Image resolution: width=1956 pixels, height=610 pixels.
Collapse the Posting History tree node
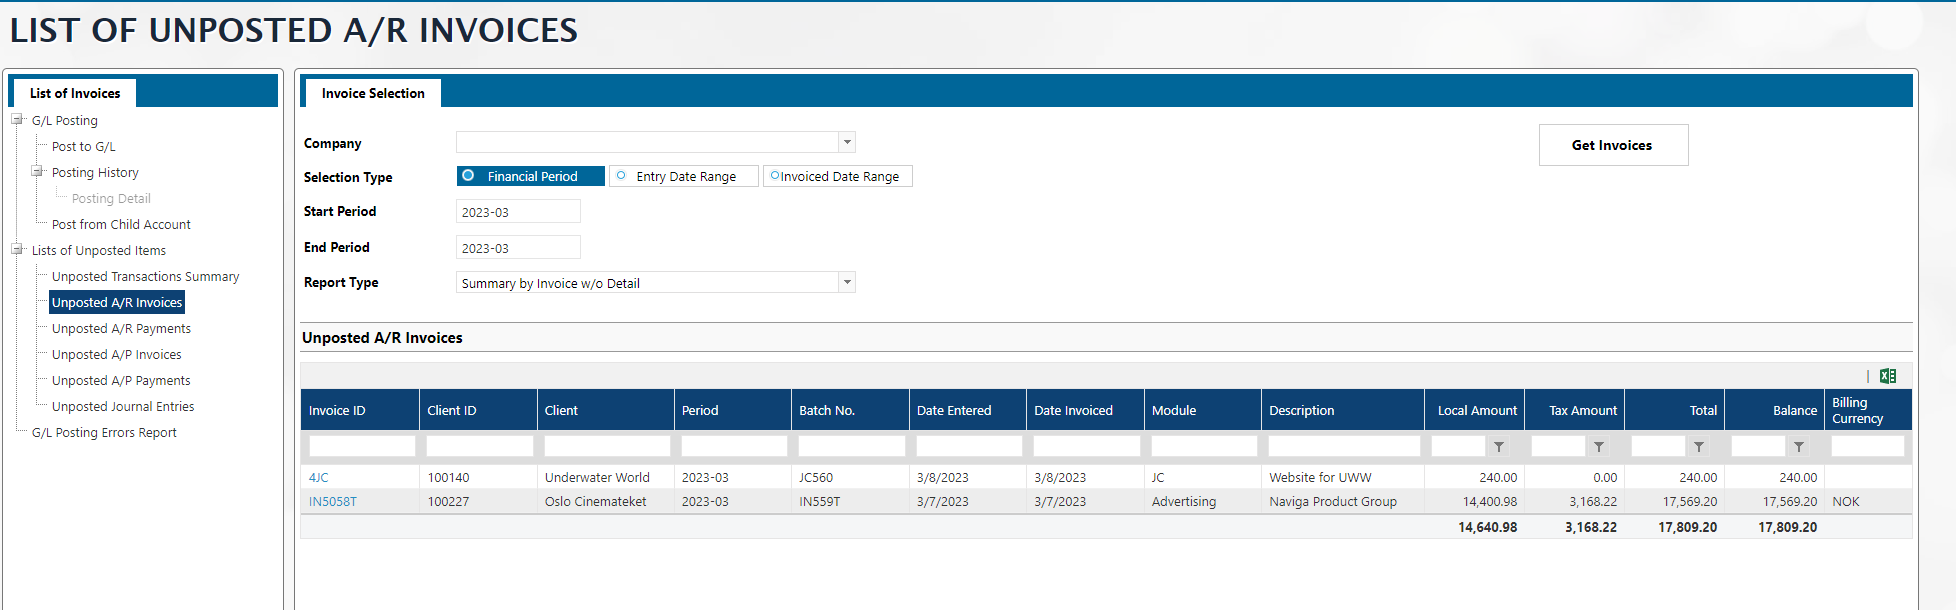tap(37, 172)
